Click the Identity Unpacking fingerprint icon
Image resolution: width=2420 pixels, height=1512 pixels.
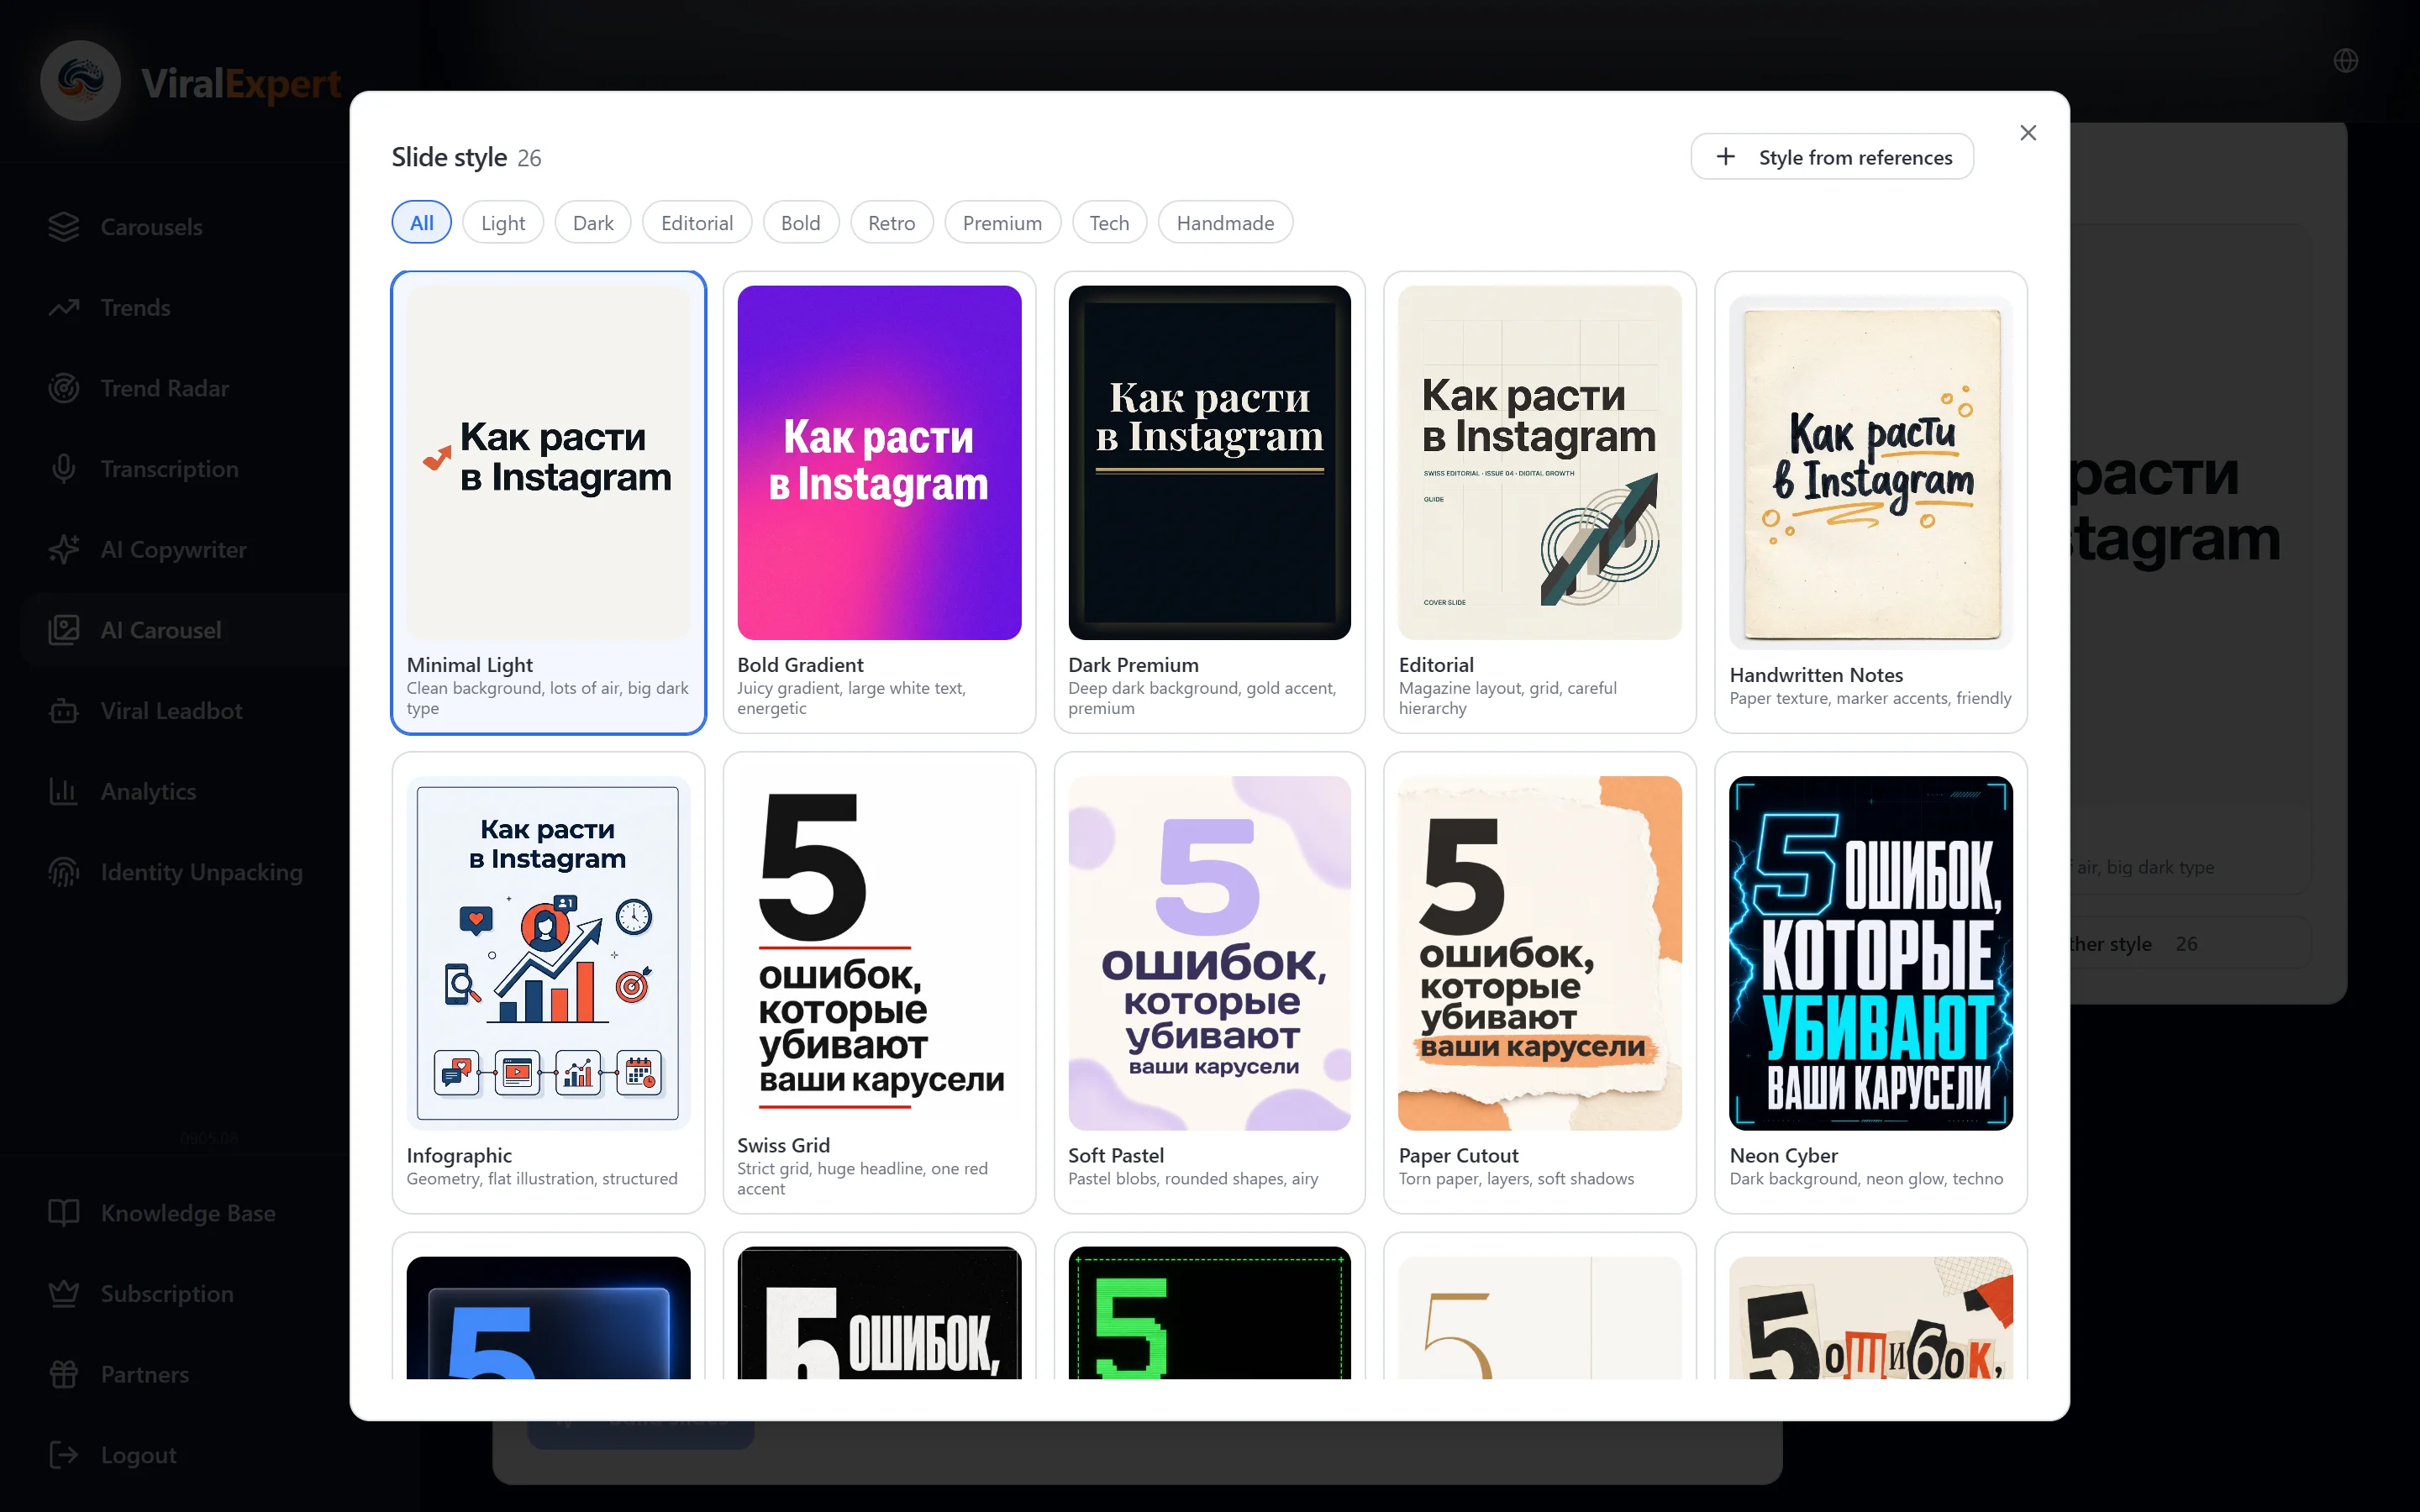click(x=64, y=872)
